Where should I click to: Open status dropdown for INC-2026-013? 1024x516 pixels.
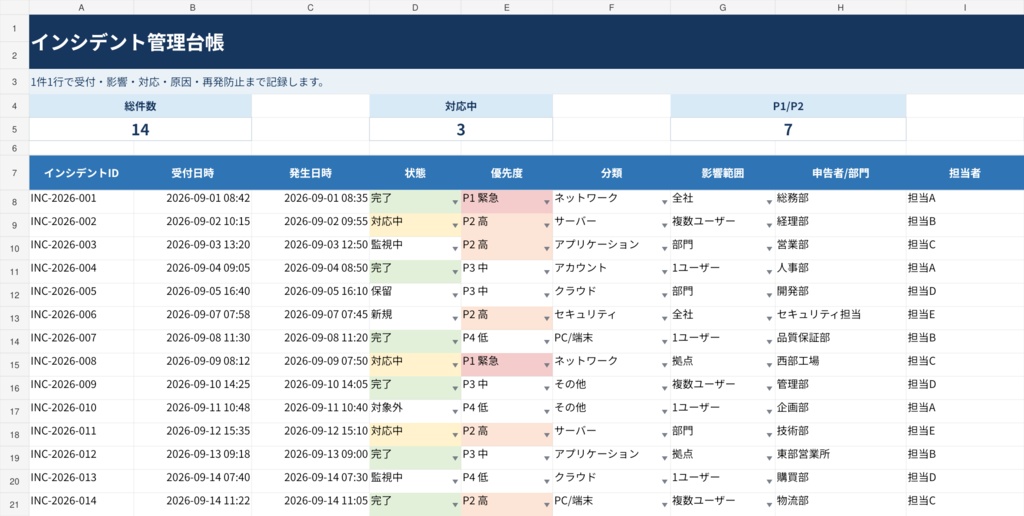pyautogui.click(x=455, y=481)
